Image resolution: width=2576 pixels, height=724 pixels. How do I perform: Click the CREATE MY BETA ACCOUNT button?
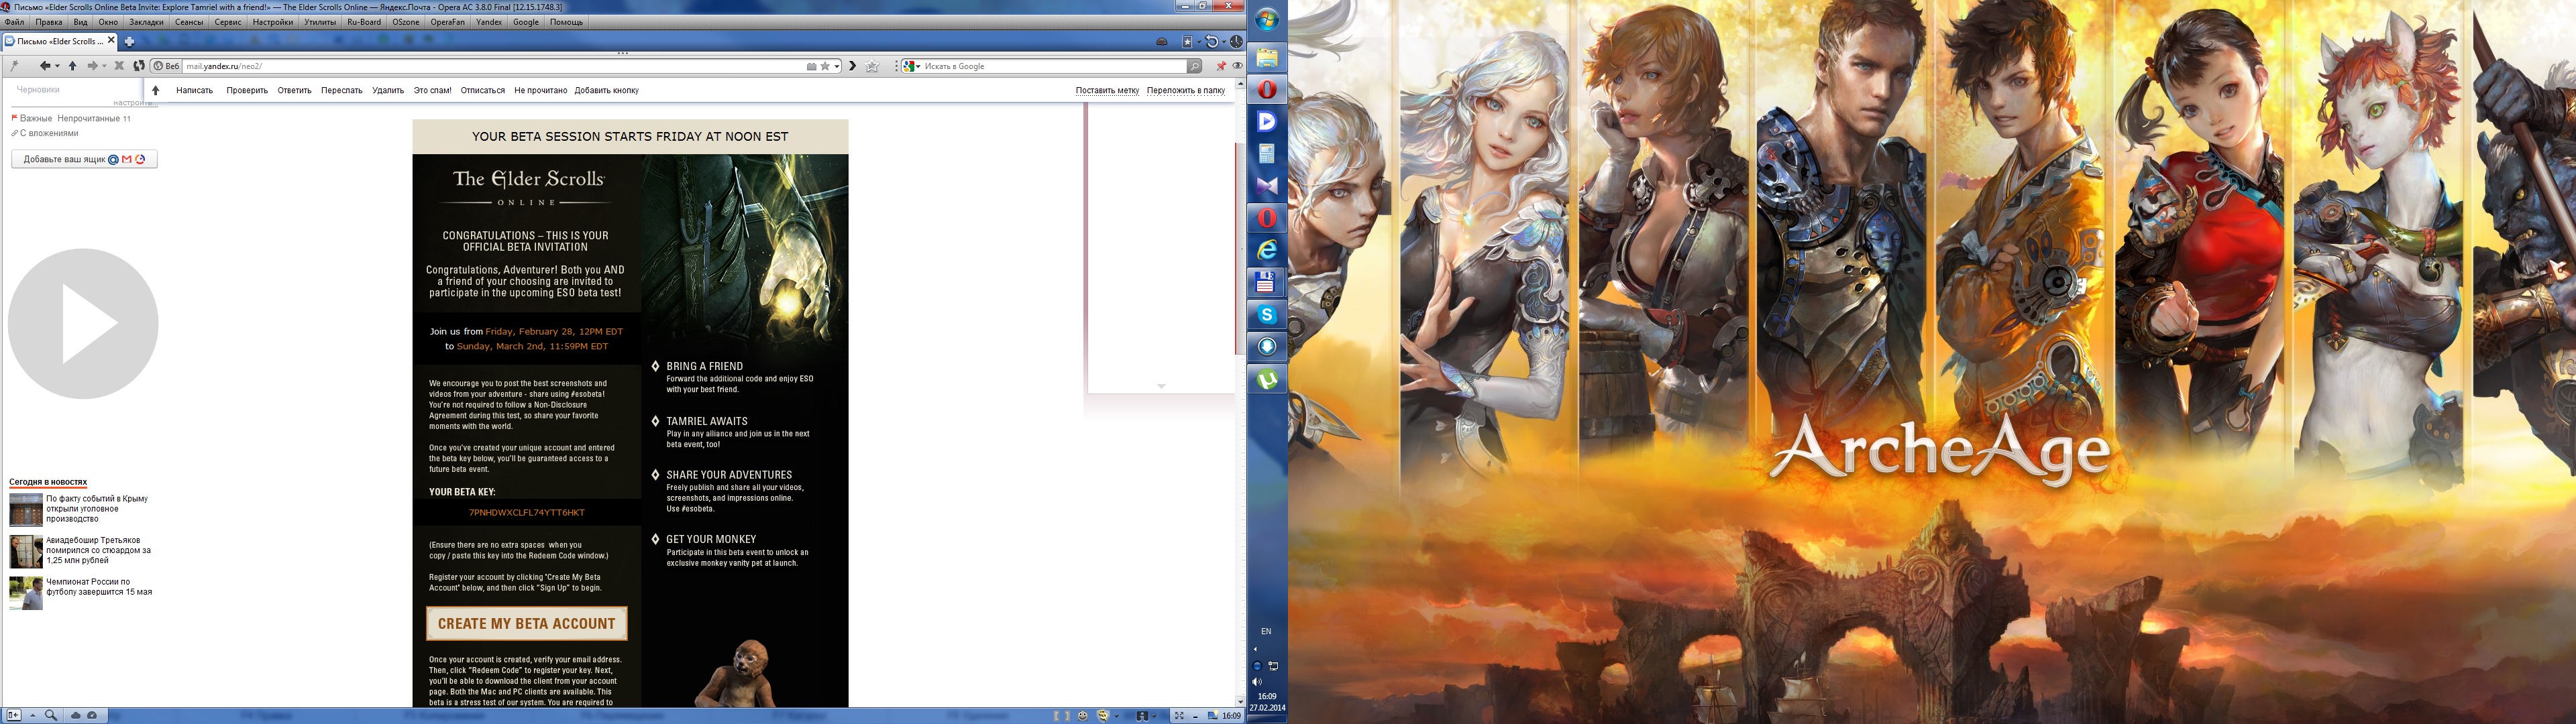(x=527, y=623)
